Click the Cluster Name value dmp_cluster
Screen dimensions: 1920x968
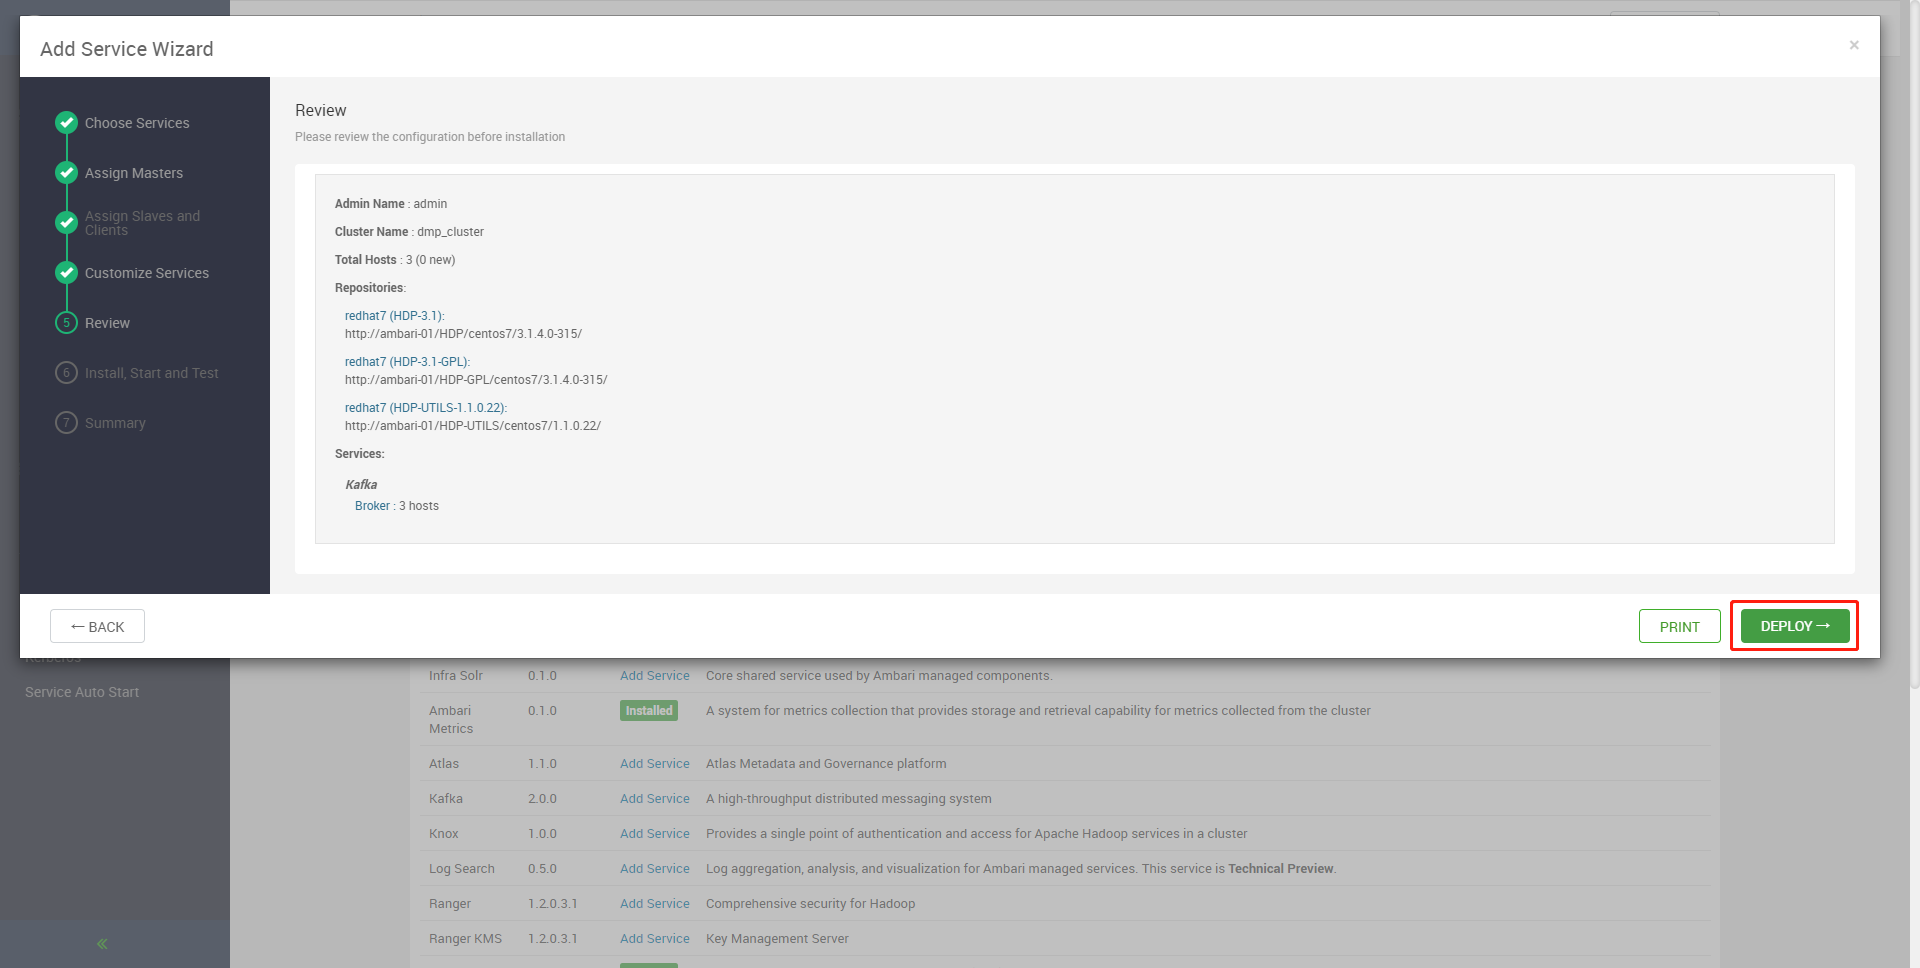pyautogui.click(x=450, y=232)
